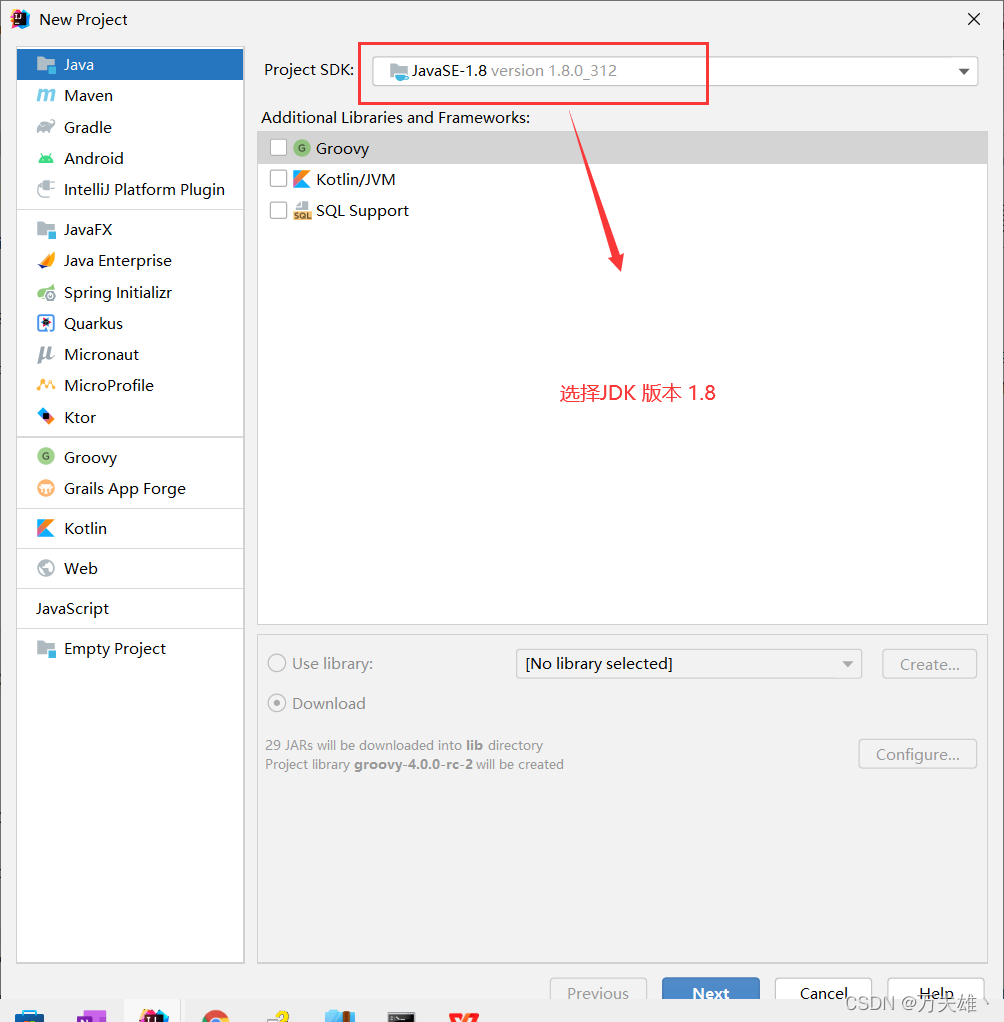The width and height of the screenshot is (1004, 1022).
Task: Click the Create... library button
Action: pyautogui.click(x=929, y=664)
